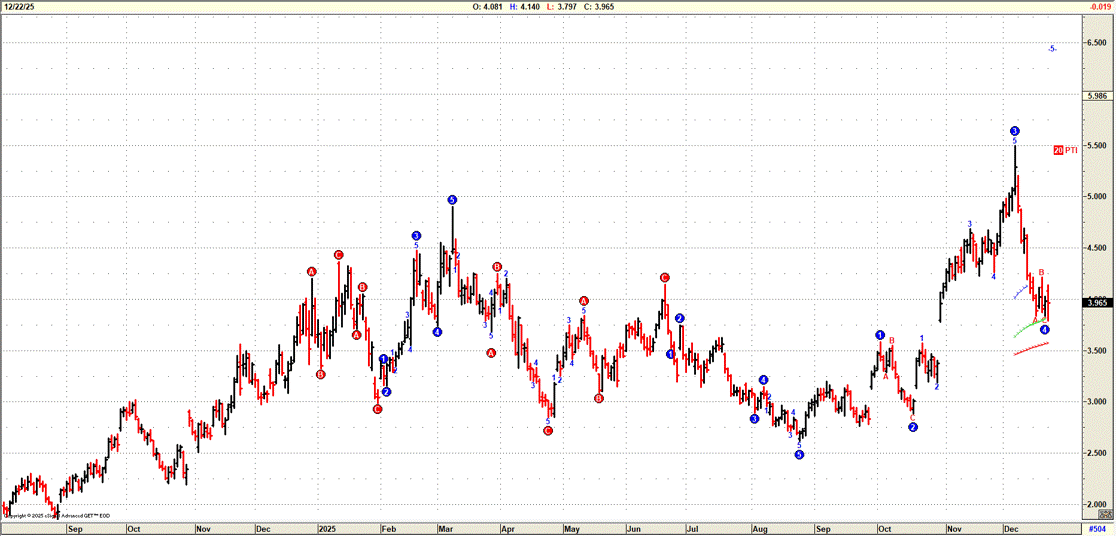Viewport: 1116px width, 536px height.
Task: Click the blue circled 2 at October low
Action: [x=913, y=427]
